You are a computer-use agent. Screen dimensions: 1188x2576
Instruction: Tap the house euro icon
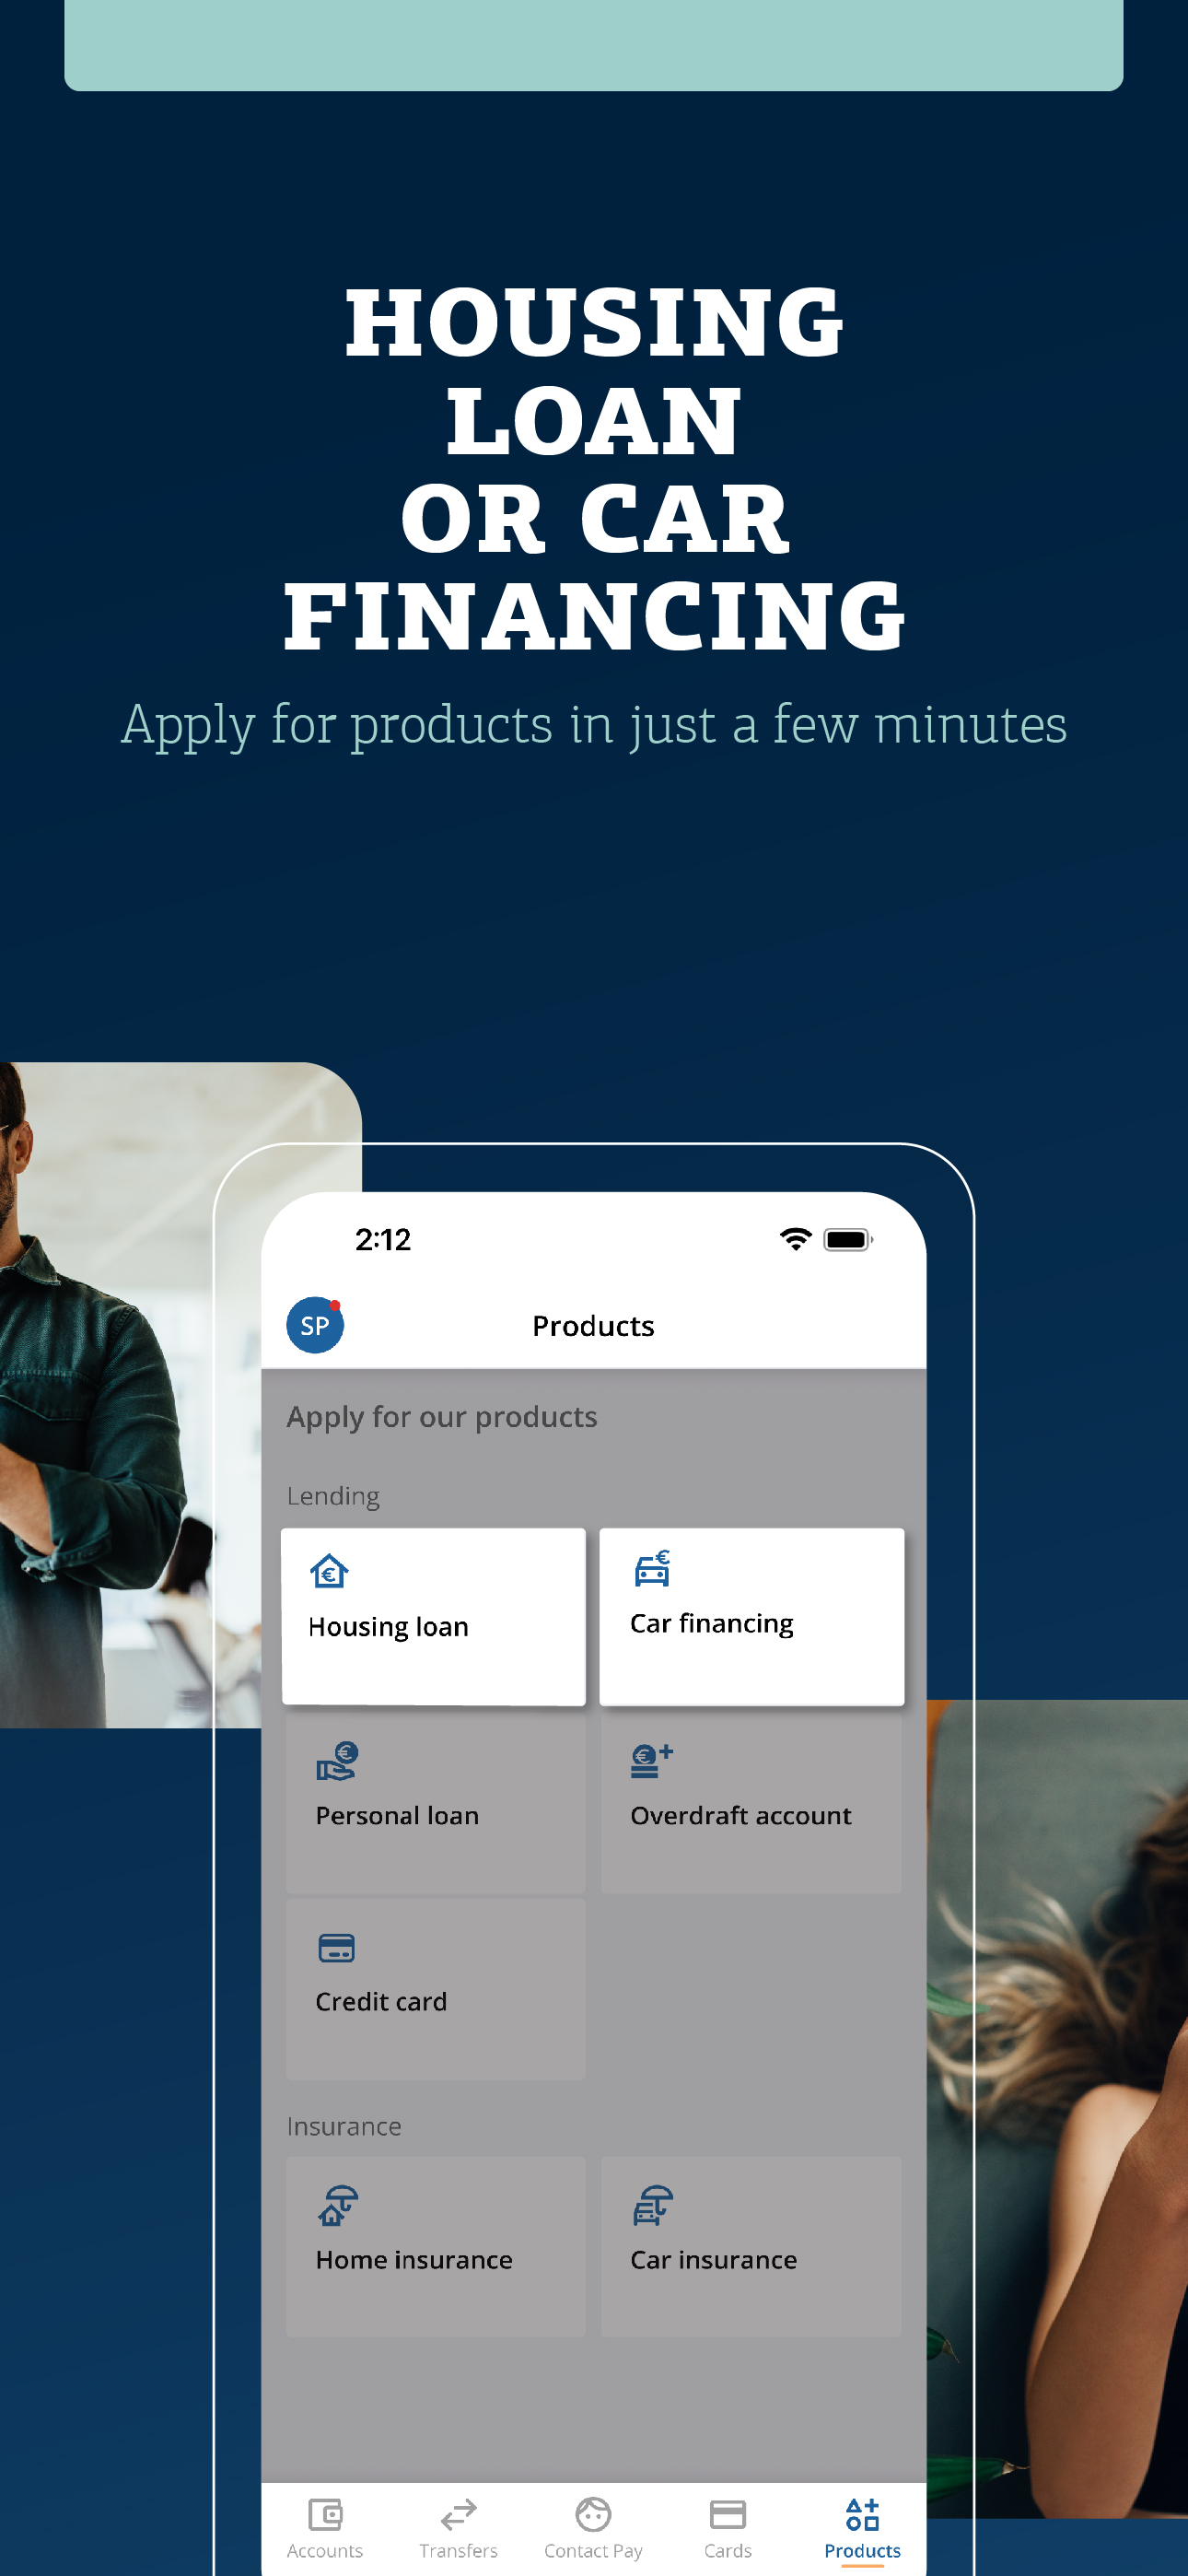coord(329,1571)
